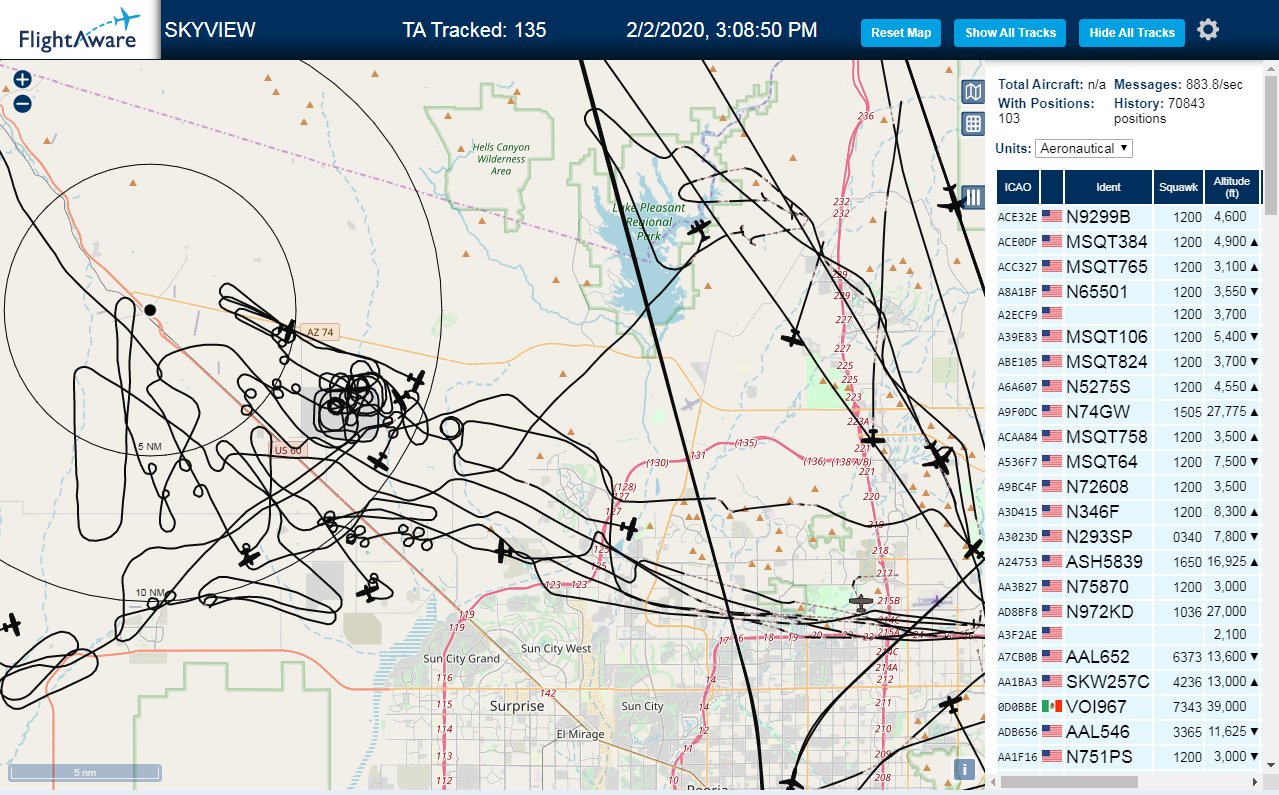Select the aircraft over Lake Pleasant
1279x795 pixels.
click(x=699, y=230)
